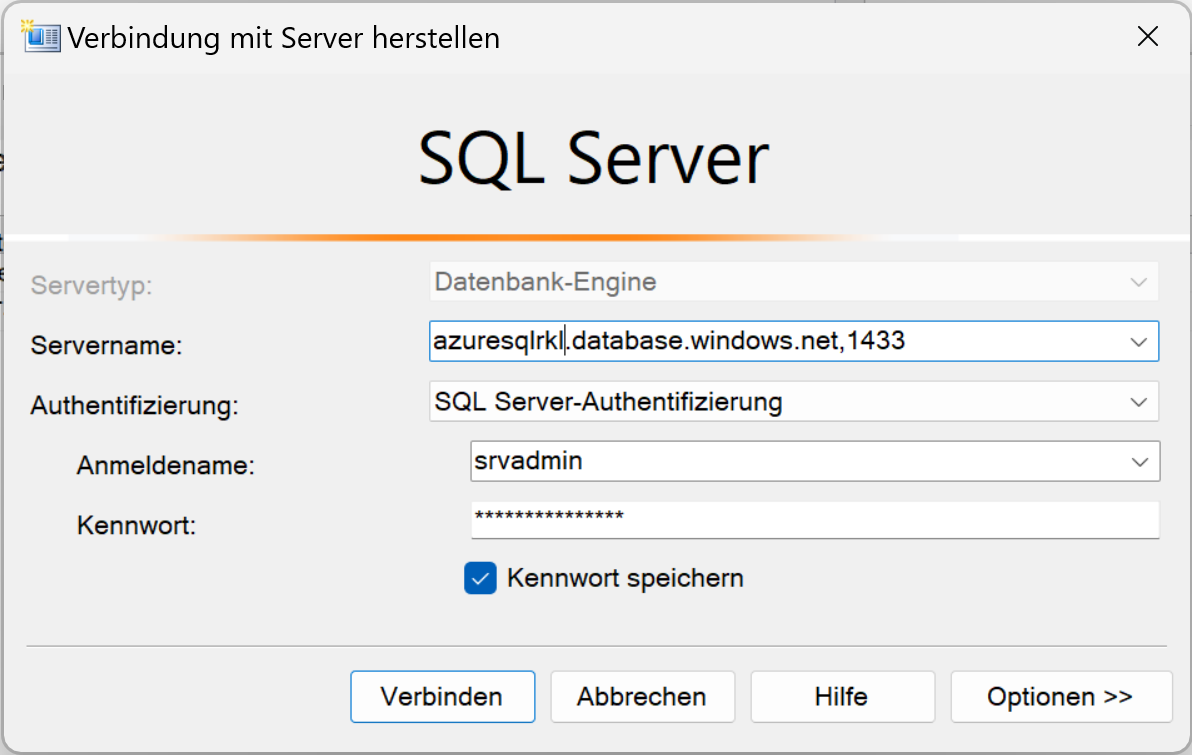
Task: Click the Anmeldename: label
Action: (x=166, y=465)
